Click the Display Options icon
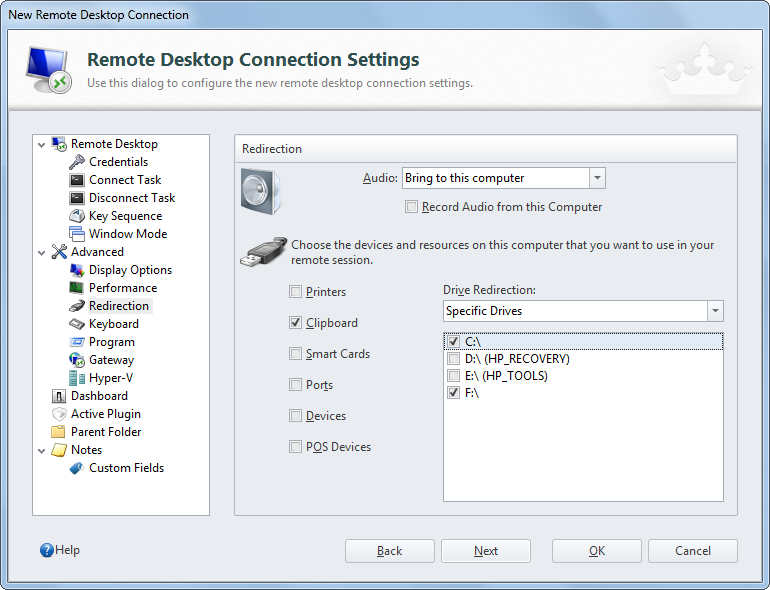 pos(77,270)
